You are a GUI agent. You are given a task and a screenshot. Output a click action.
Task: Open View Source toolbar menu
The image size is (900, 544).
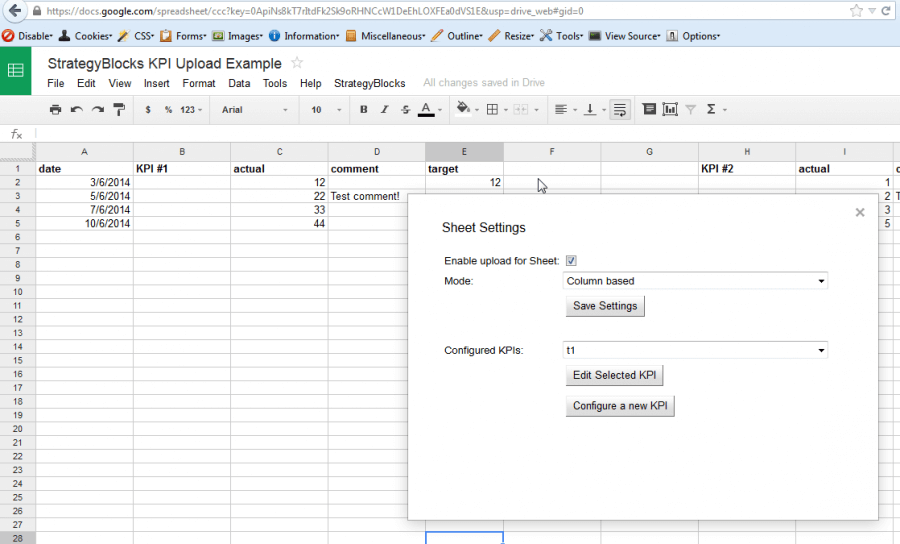[x=625, y=36]
